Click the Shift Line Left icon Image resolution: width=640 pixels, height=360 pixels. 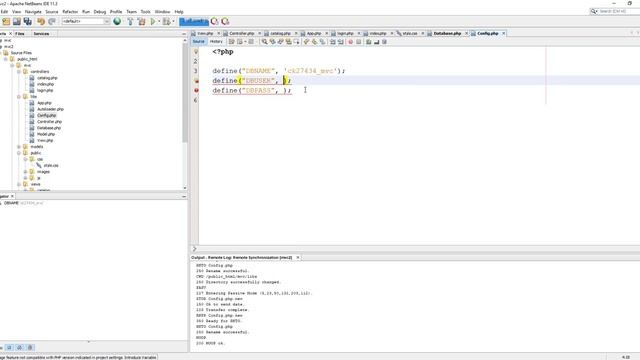(x=333, y=42)
